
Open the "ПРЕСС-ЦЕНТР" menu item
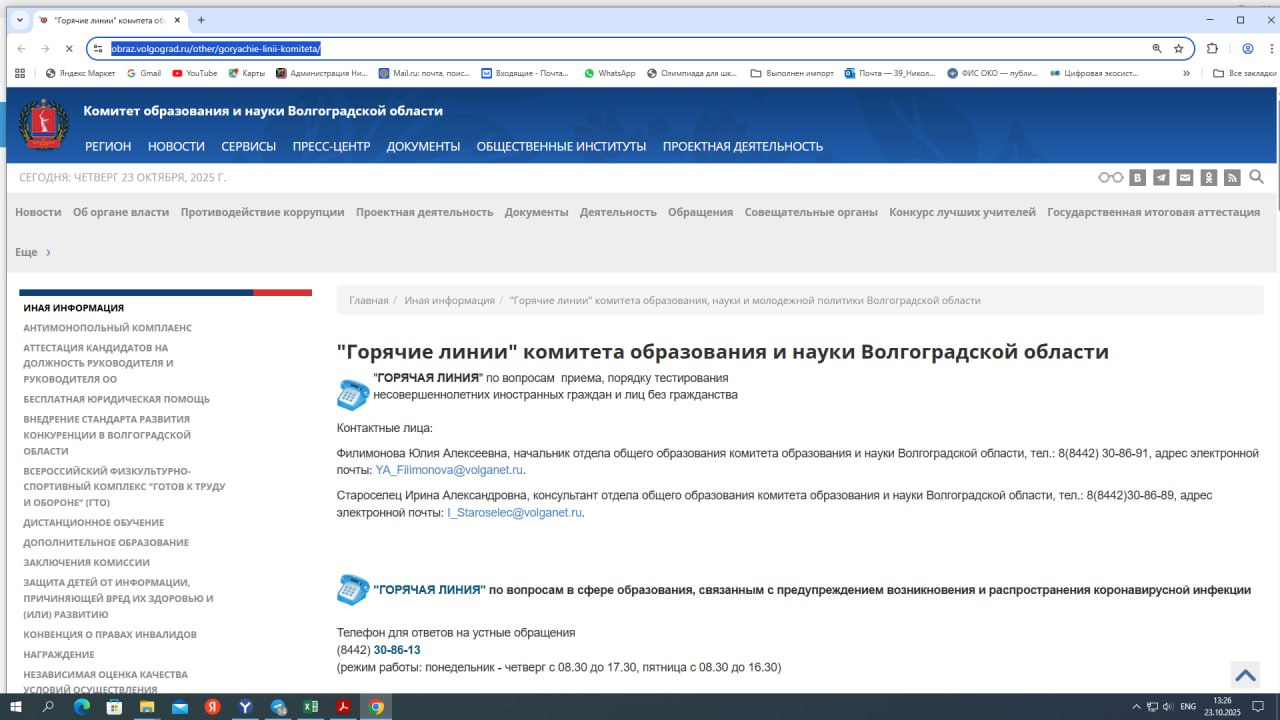click(x=331, y=146)
